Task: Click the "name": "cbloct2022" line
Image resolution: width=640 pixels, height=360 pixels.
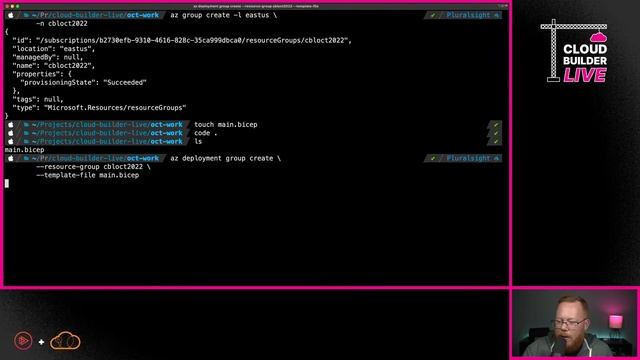Action: (x=53, y=66)
